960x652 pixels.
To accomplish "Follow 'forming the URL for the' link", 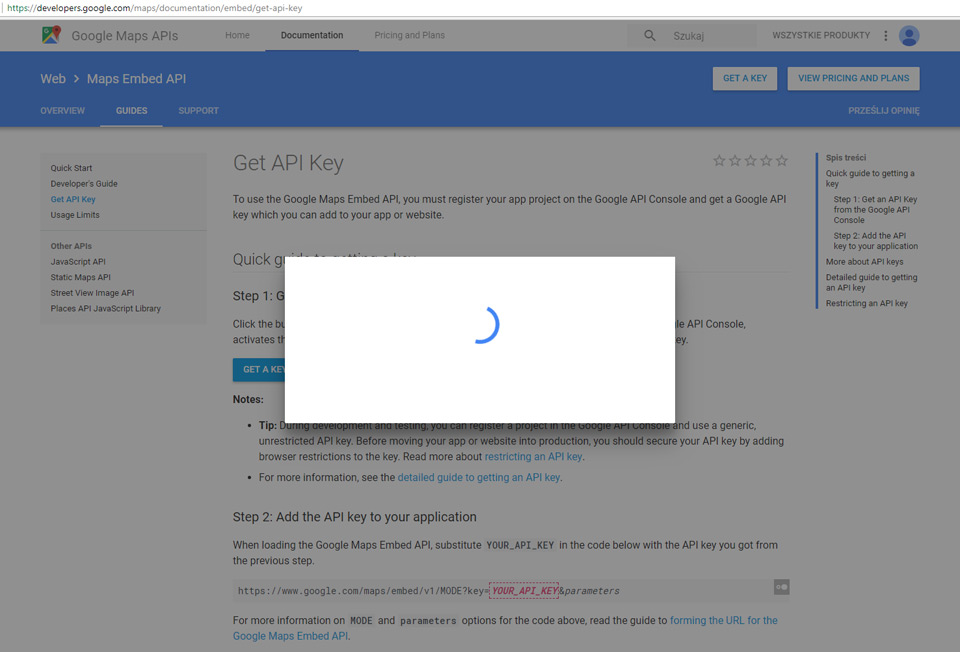I will (724, 620).
